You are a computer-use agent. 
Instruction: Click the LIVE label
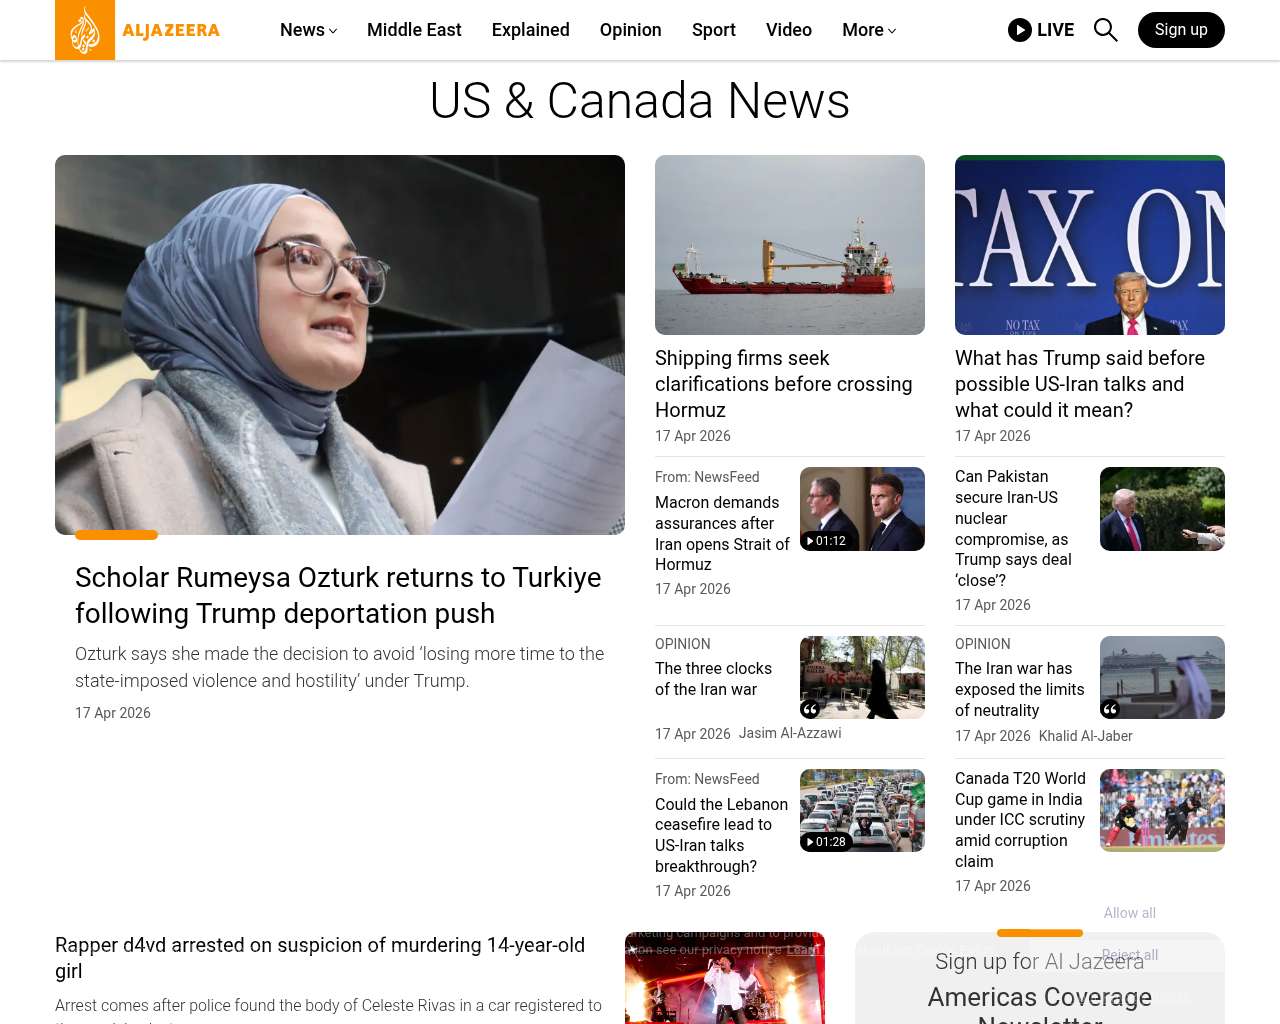pyautogui.click(x=1056, y=30)
